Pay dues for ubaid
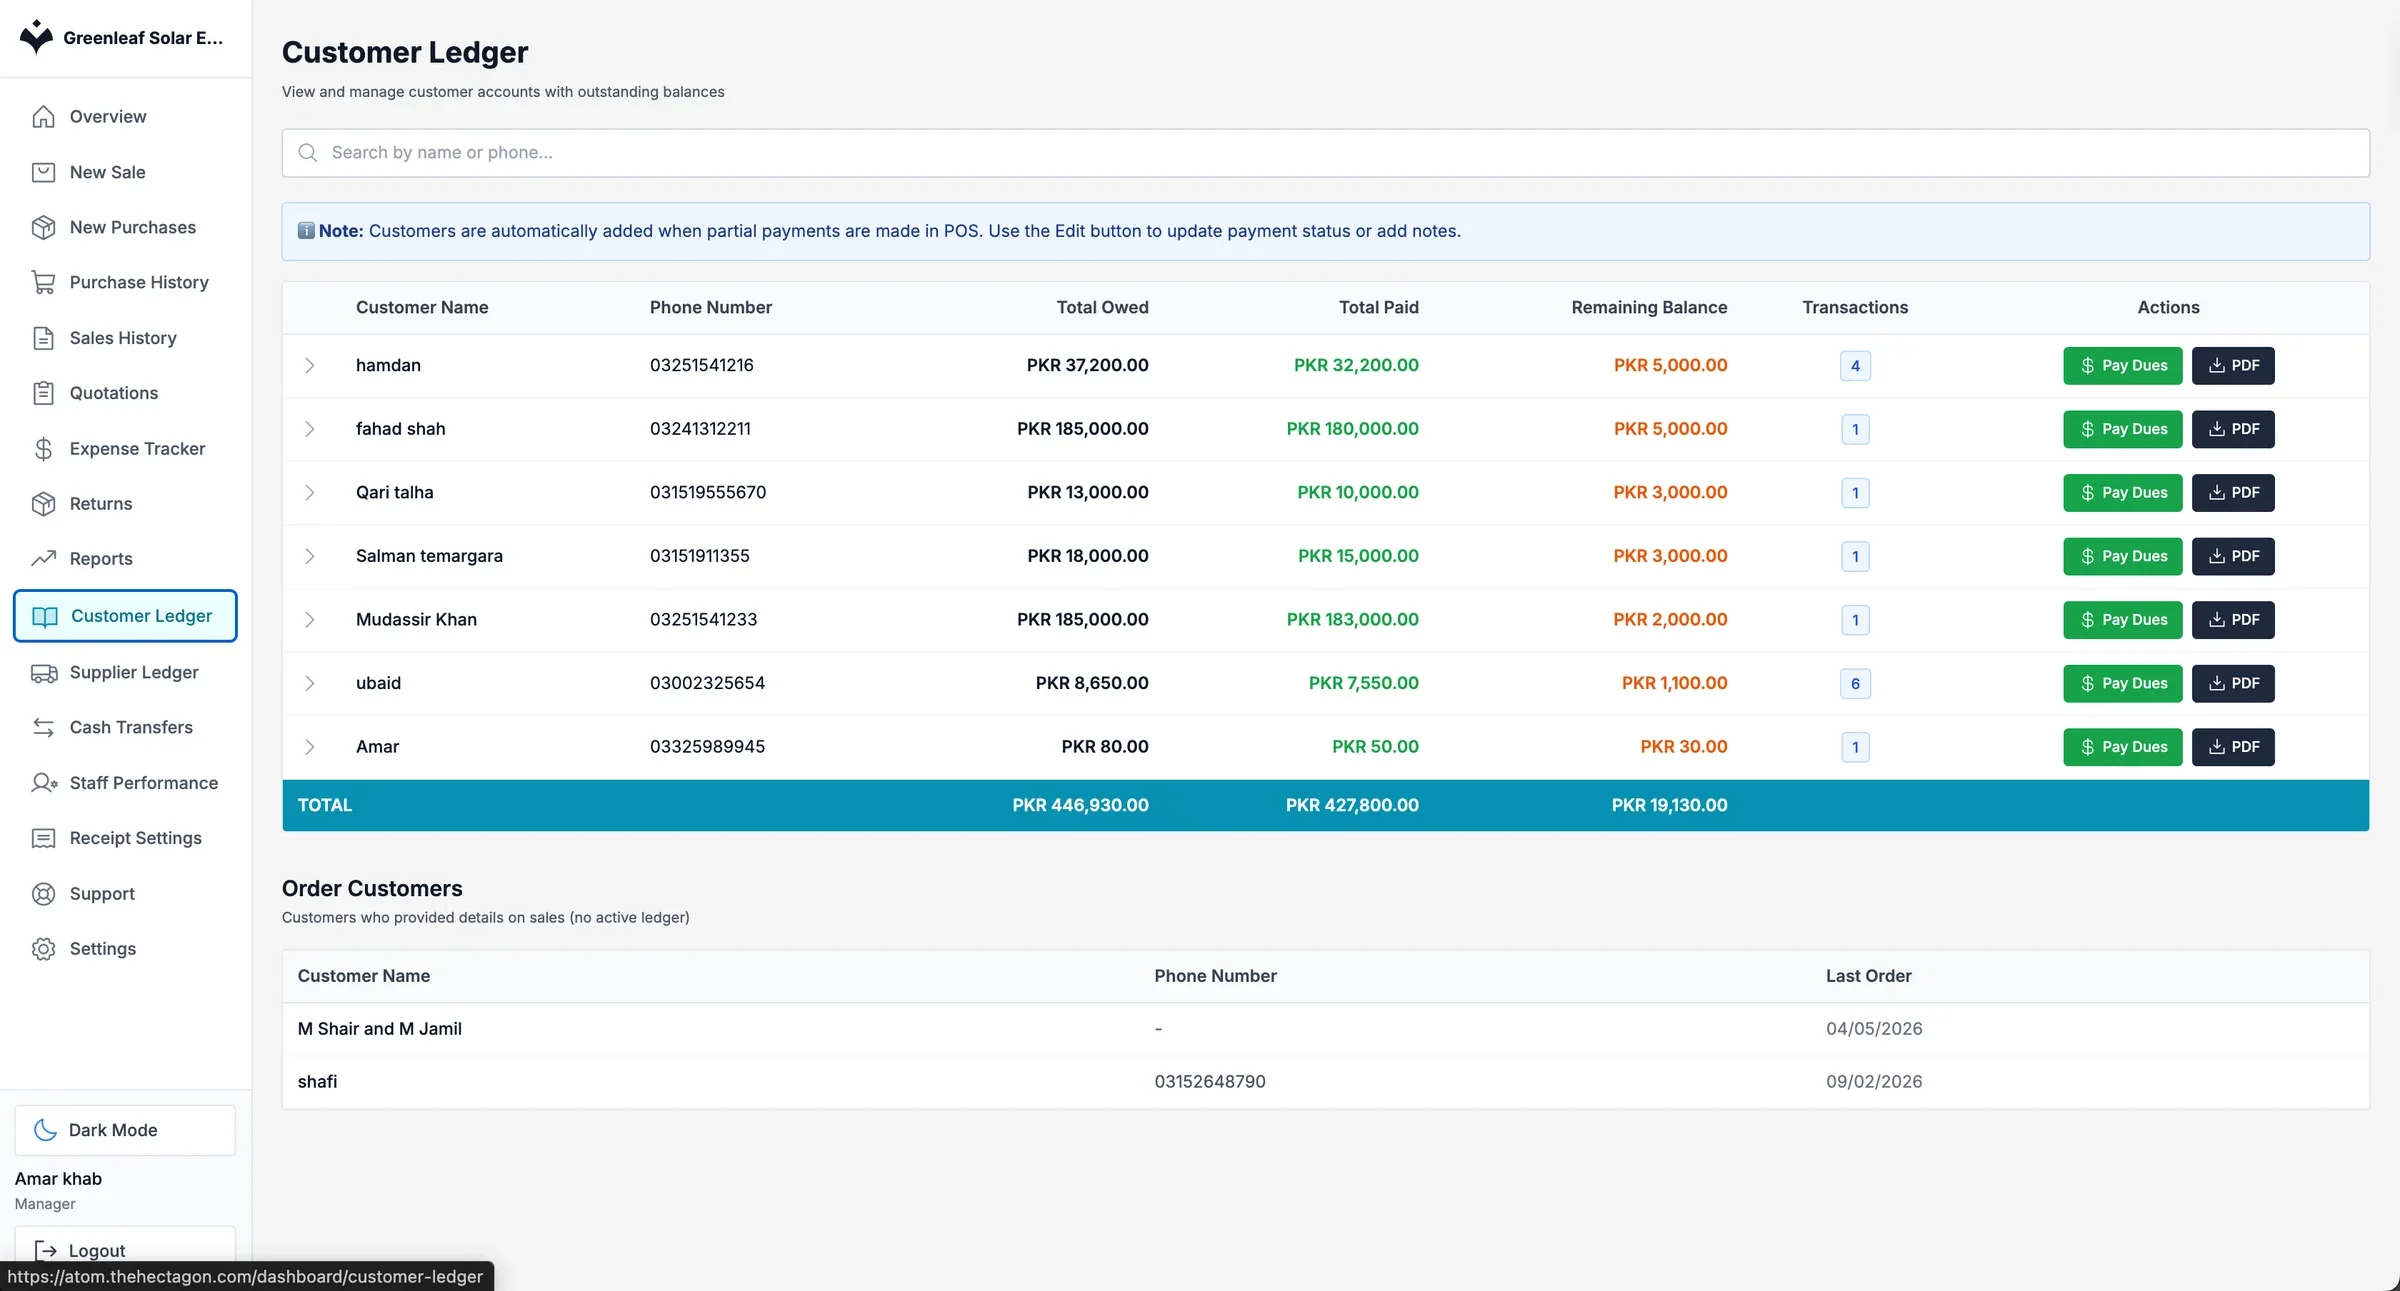The height and width of the screenshot is (1291, 2400). [2122, 683]
